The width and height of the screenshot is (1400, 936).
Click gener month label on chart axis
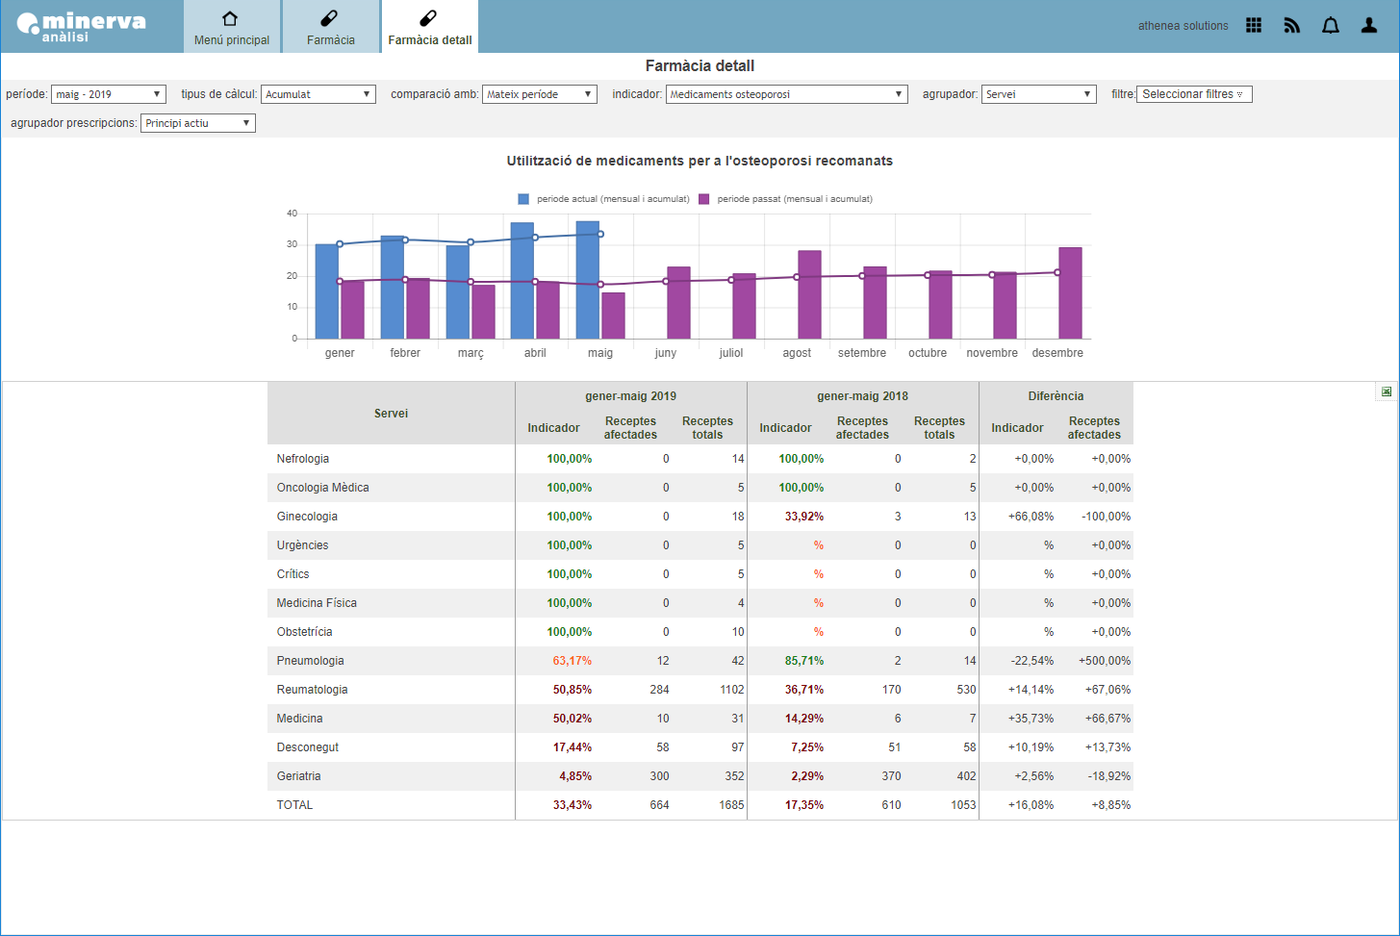(x=340, y=353)
